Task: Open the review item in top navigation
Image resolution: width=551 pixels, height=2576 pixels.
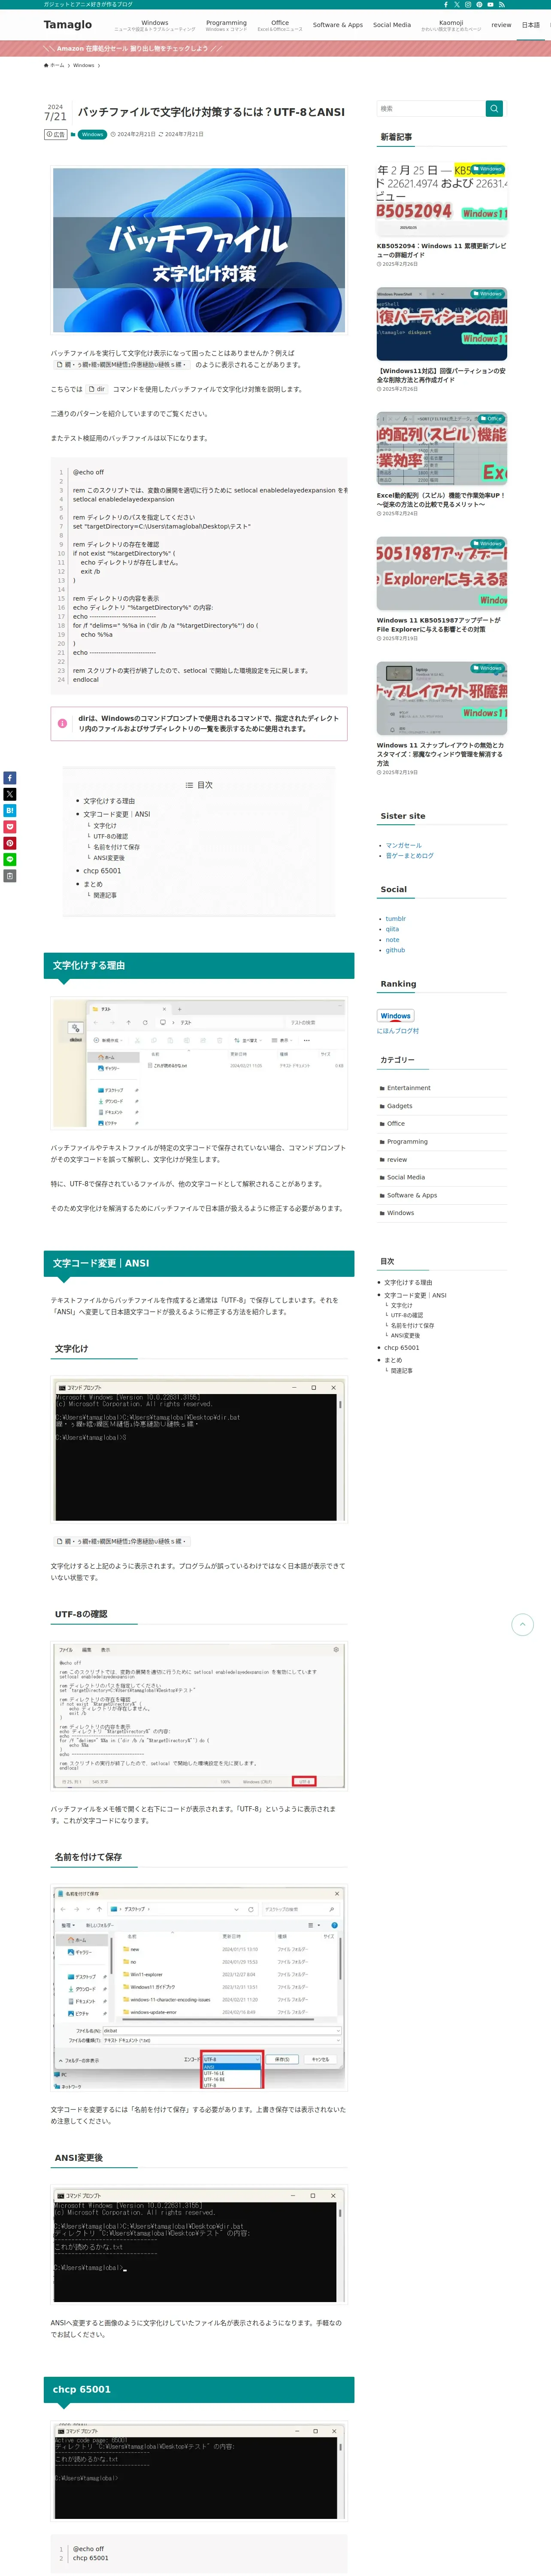Action: point(501,25)
